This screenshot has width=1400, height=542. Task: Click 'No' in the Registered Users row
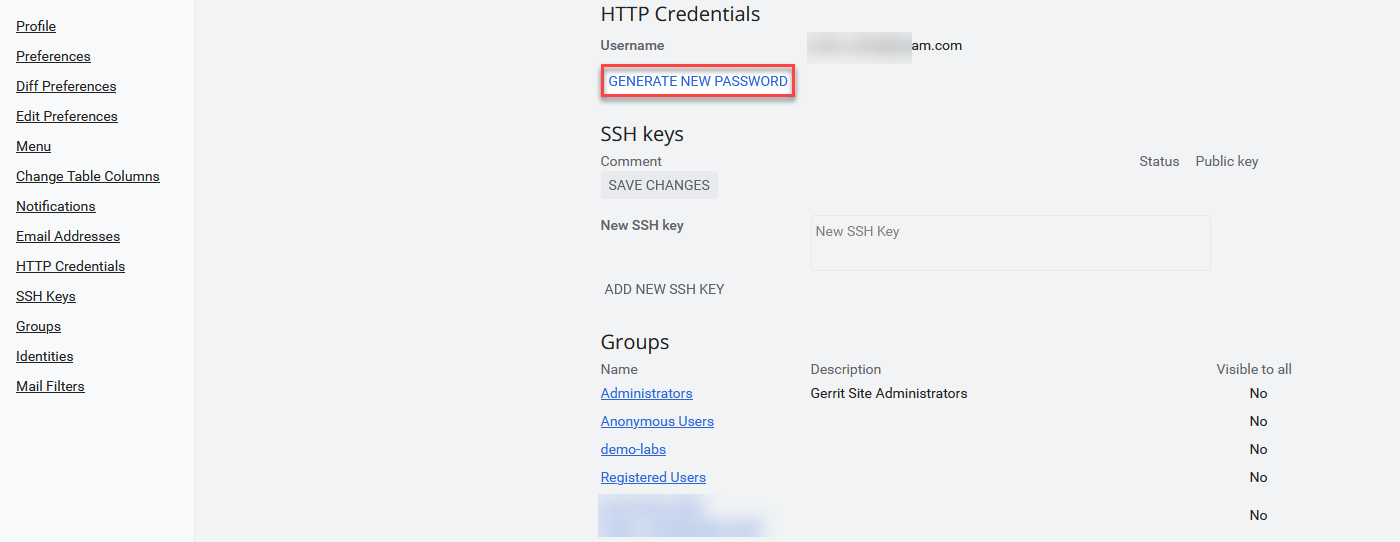click(1258, 477)
